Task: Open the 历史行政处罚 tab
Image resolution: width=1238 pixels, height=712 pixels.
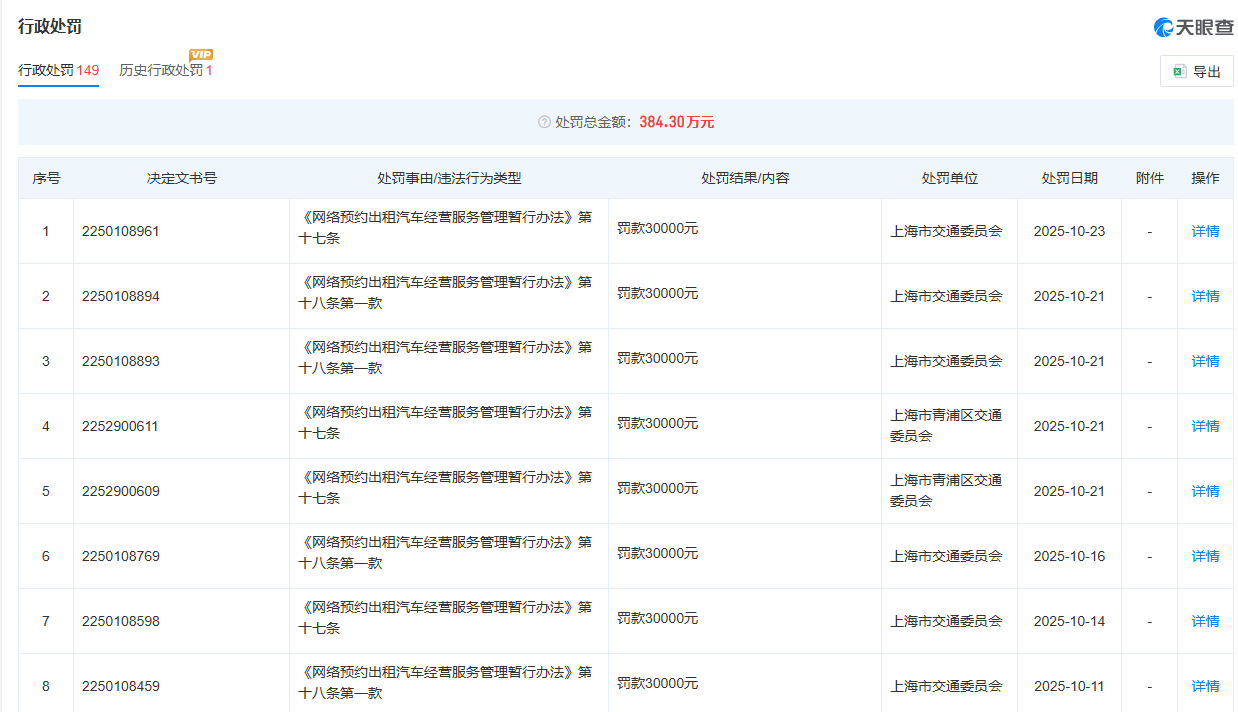Action: pos(165,70)
